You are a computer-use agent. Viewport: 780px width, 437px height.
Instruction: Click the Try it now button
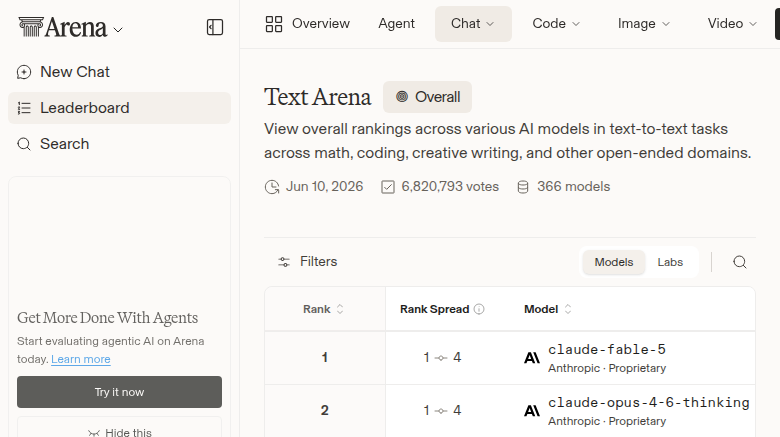(119, 392)
